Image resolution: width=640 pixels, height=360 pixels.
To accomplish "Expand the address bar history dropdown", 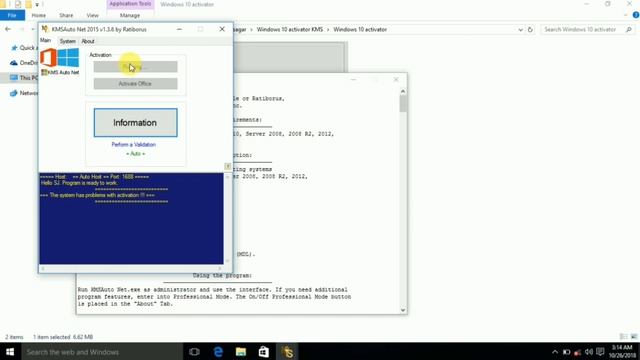I will [520, 29].
